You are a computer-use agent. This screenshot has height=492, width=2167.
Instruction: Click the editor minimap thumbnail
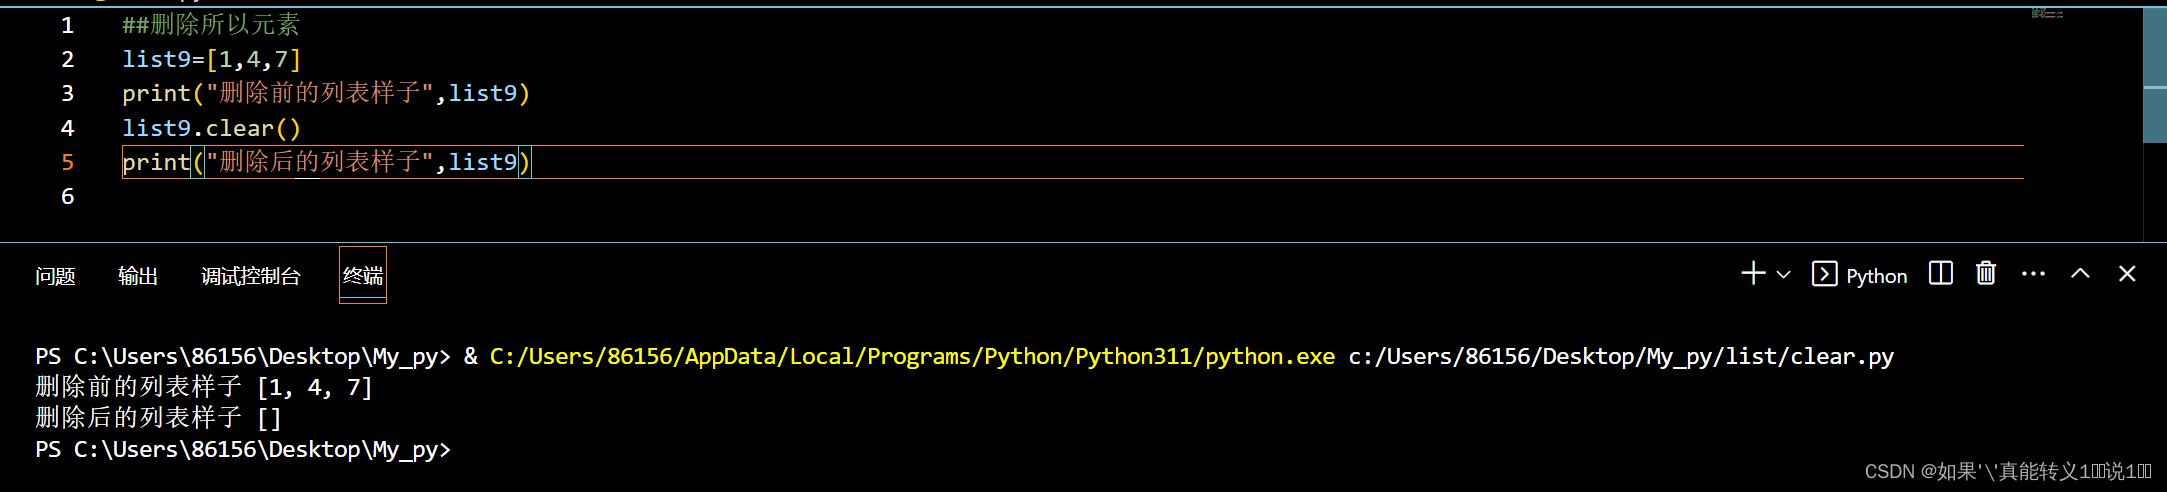point(2047,14)
